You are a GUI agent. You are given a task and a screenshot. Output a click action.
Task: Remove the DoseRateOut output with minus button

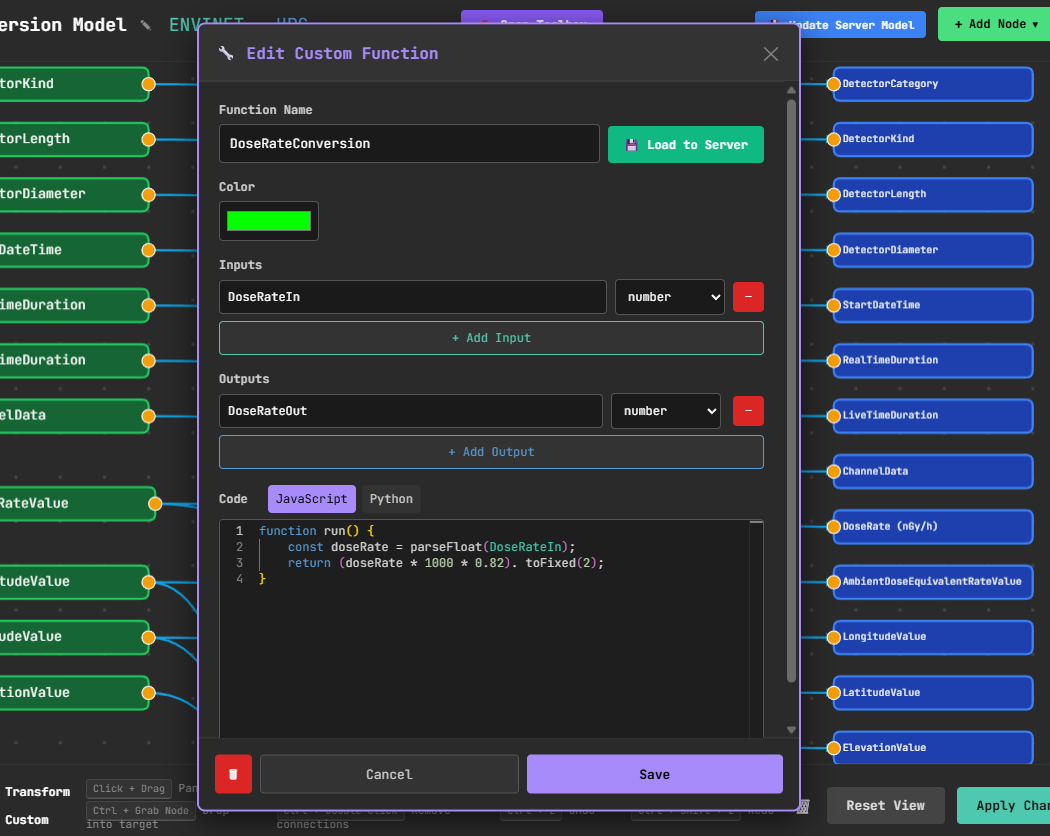point(748,411)
